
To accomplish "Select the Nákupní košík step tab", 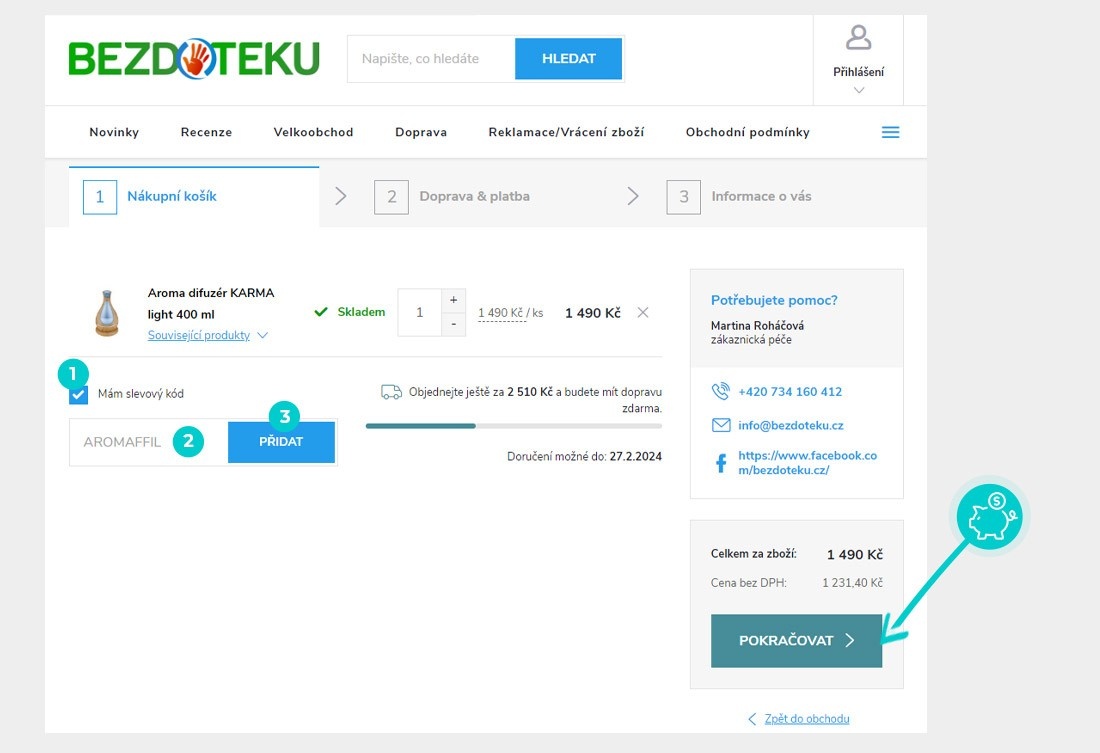I will coord(194,196).
